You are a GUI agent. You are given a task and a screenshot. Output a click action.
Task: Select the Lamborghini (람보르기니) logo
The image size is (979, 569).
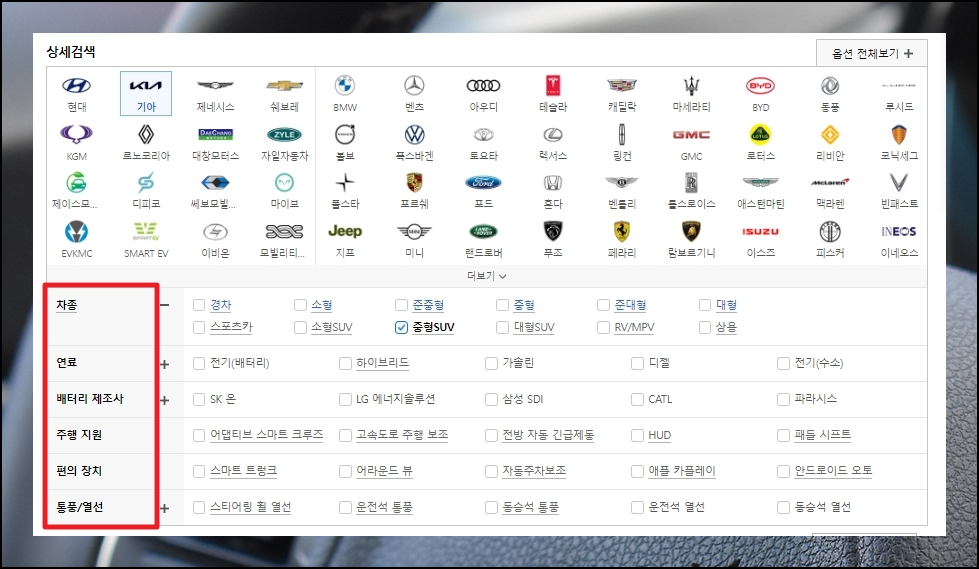coord(691,232)
